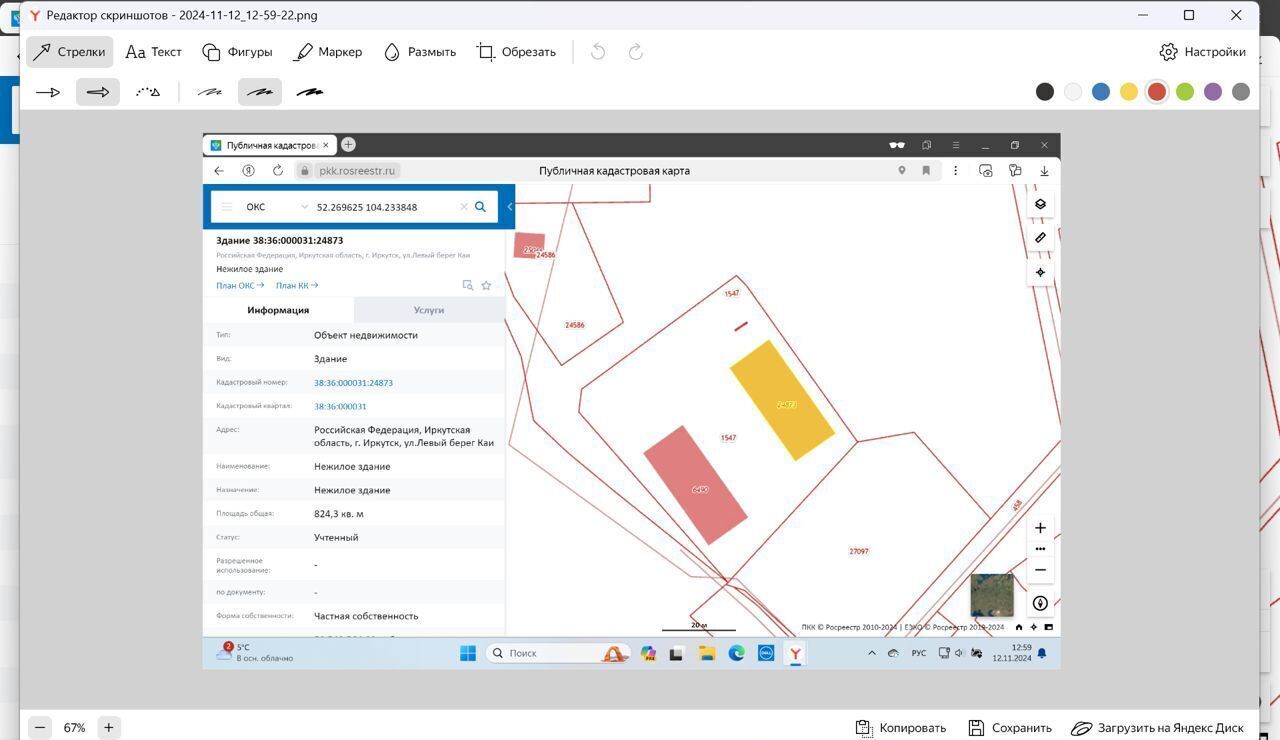1280x740 pixels.
Task: Click the browser tab Публичная кадастровая карта
Action: (x=270, y=145)
